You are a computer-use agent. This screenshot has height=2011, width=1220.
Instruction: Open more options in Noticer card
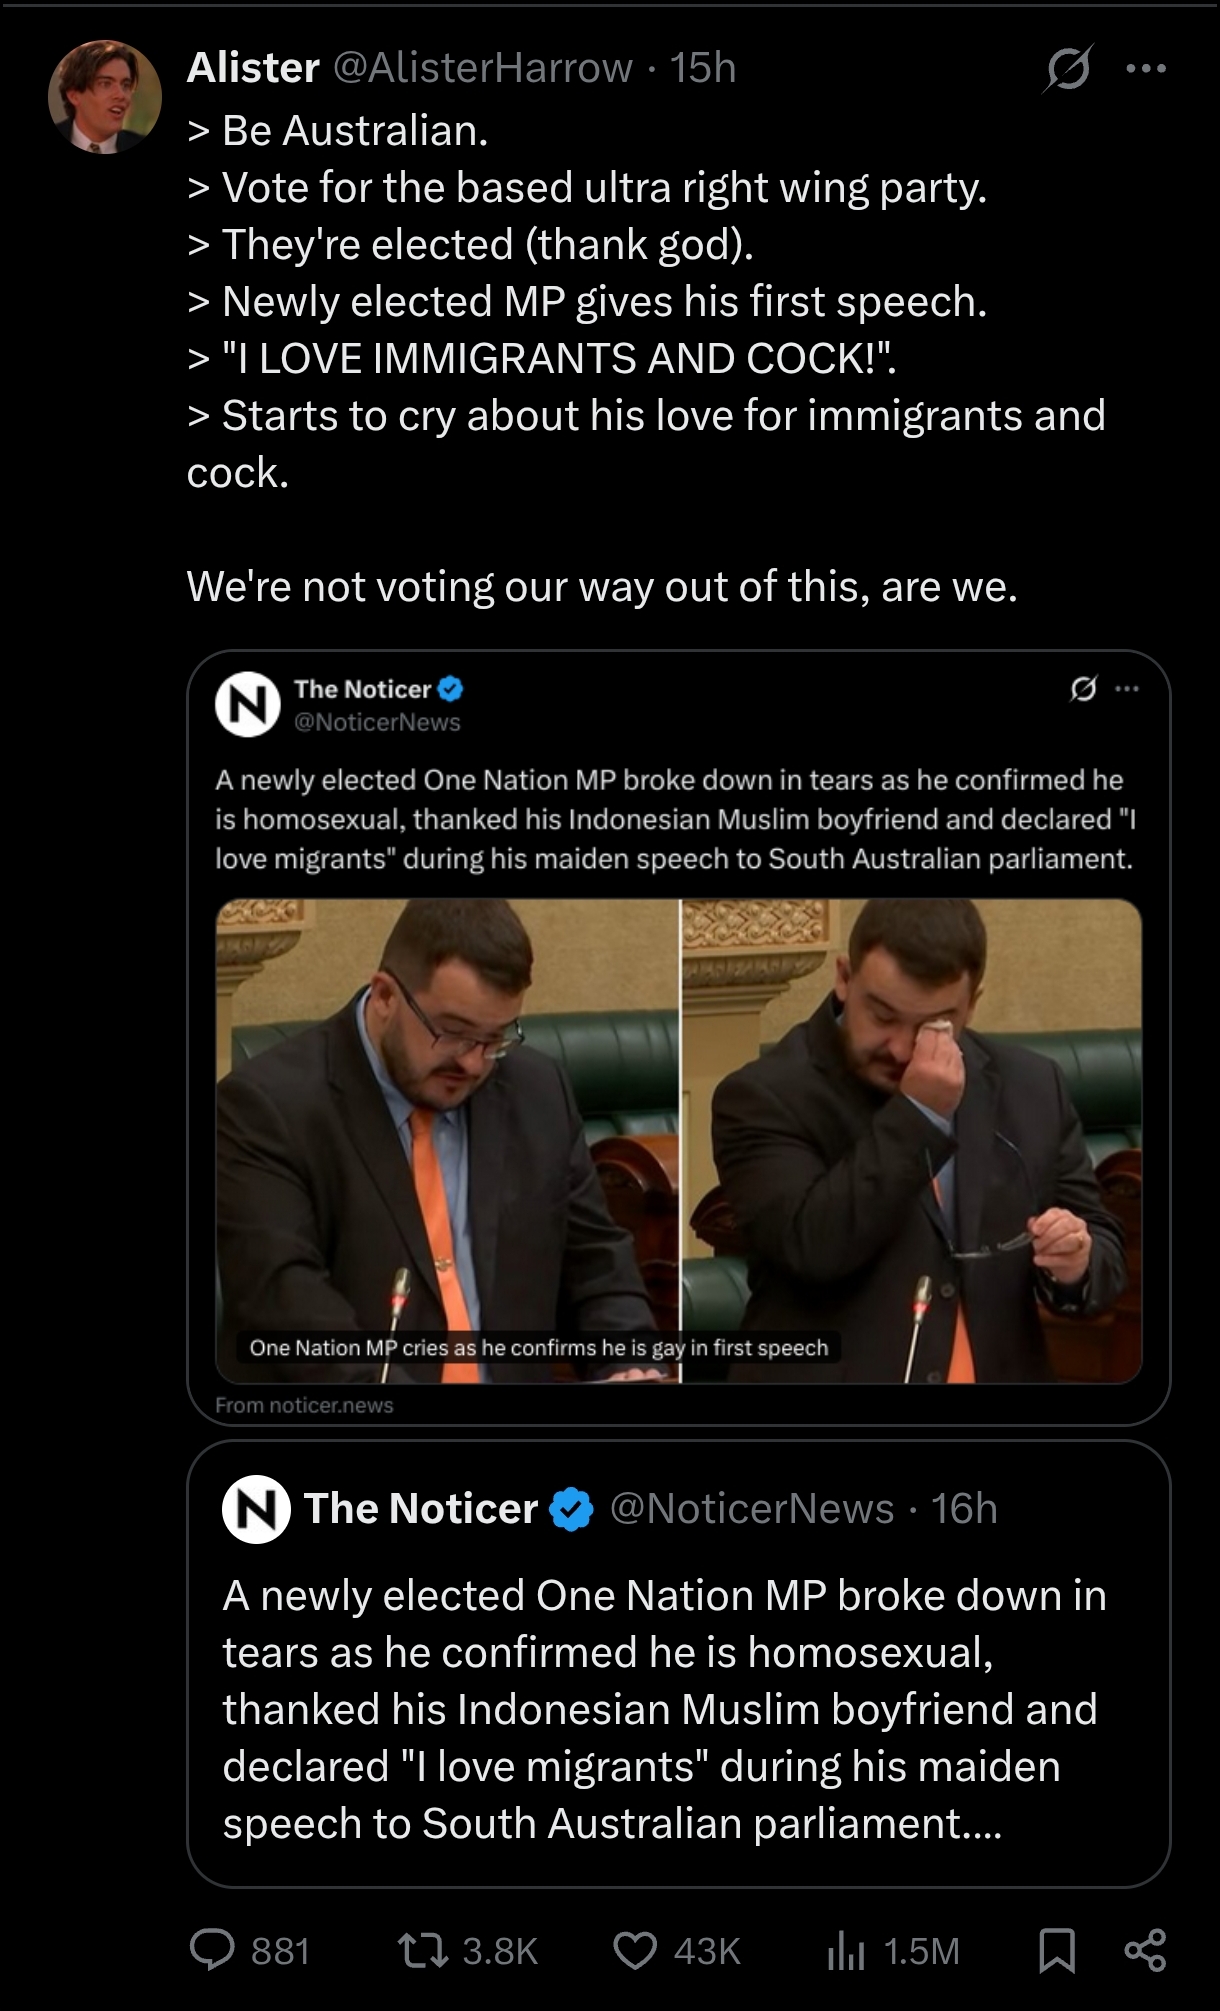1127,689
